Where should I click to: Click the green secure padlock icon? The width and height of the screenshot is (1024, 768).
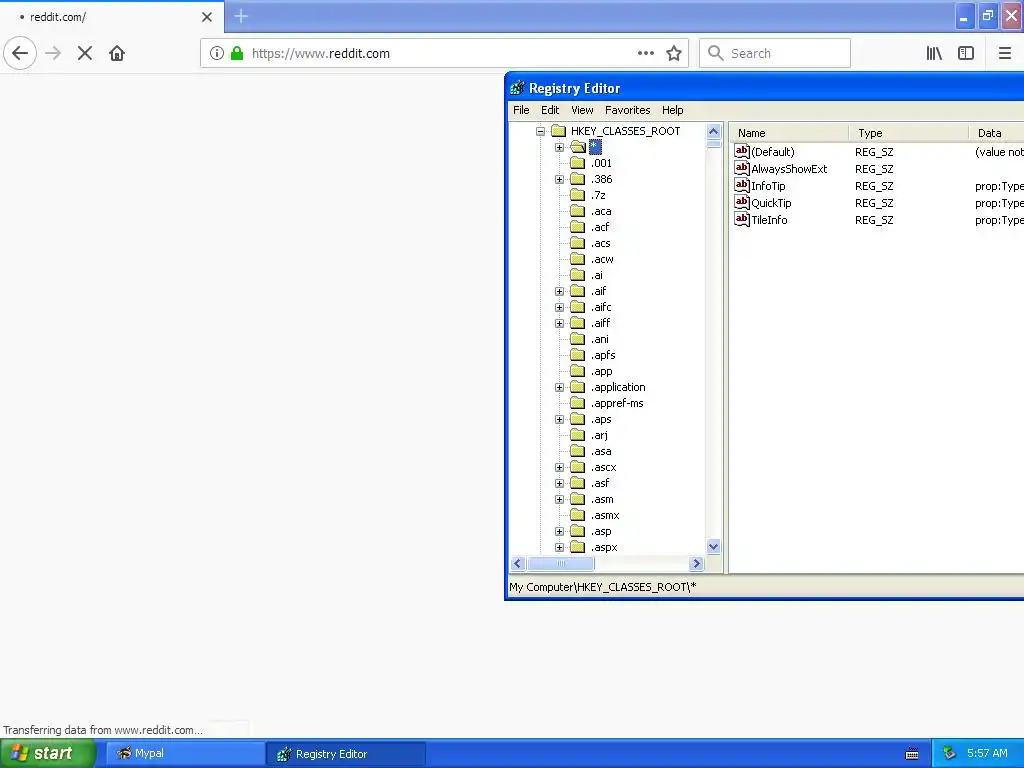[237, 54]
